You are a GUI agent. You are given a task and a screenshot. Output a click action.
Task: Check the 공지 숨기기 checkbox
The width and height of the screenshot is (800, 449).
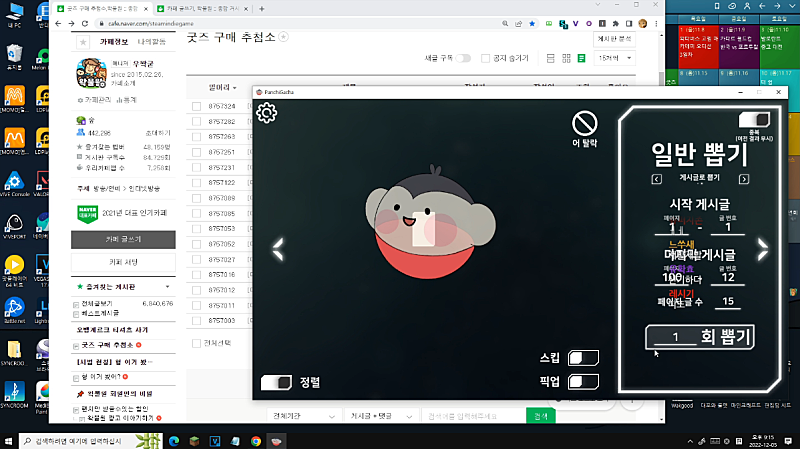(x=486, y=58)
